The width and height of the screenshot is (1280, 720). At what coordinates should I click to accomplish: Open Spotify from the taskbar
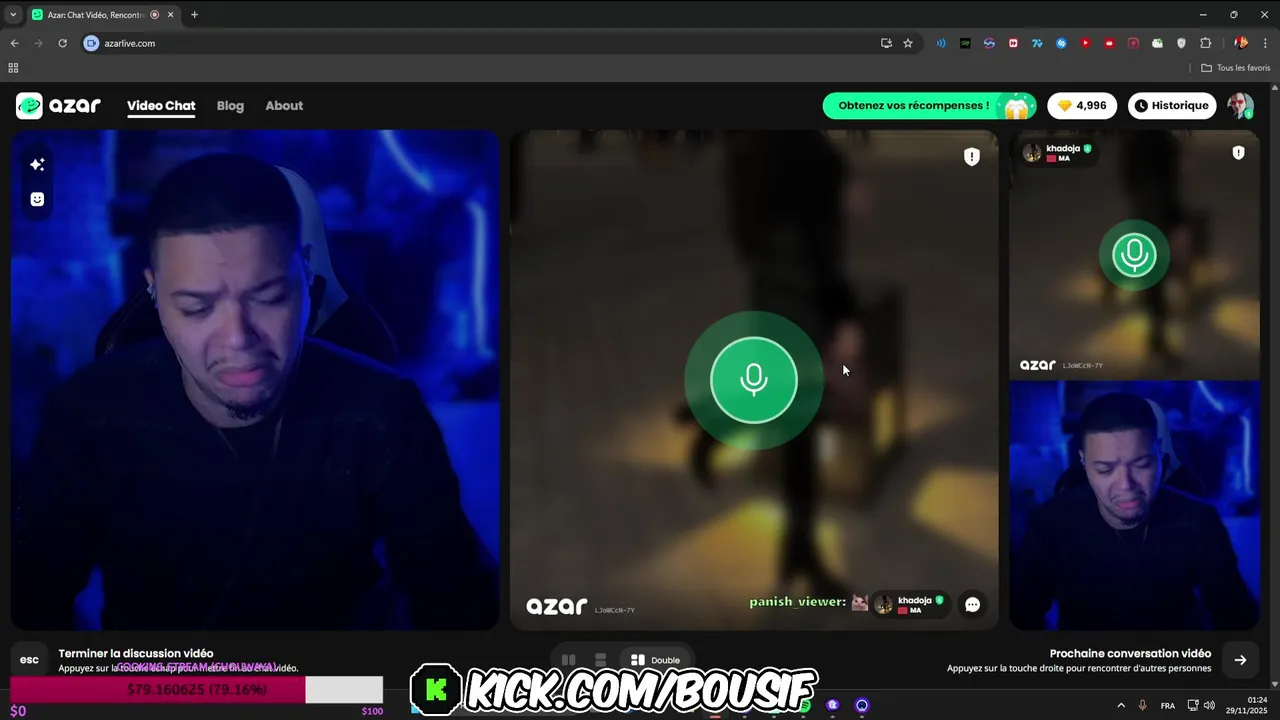[x=804, y=705]
